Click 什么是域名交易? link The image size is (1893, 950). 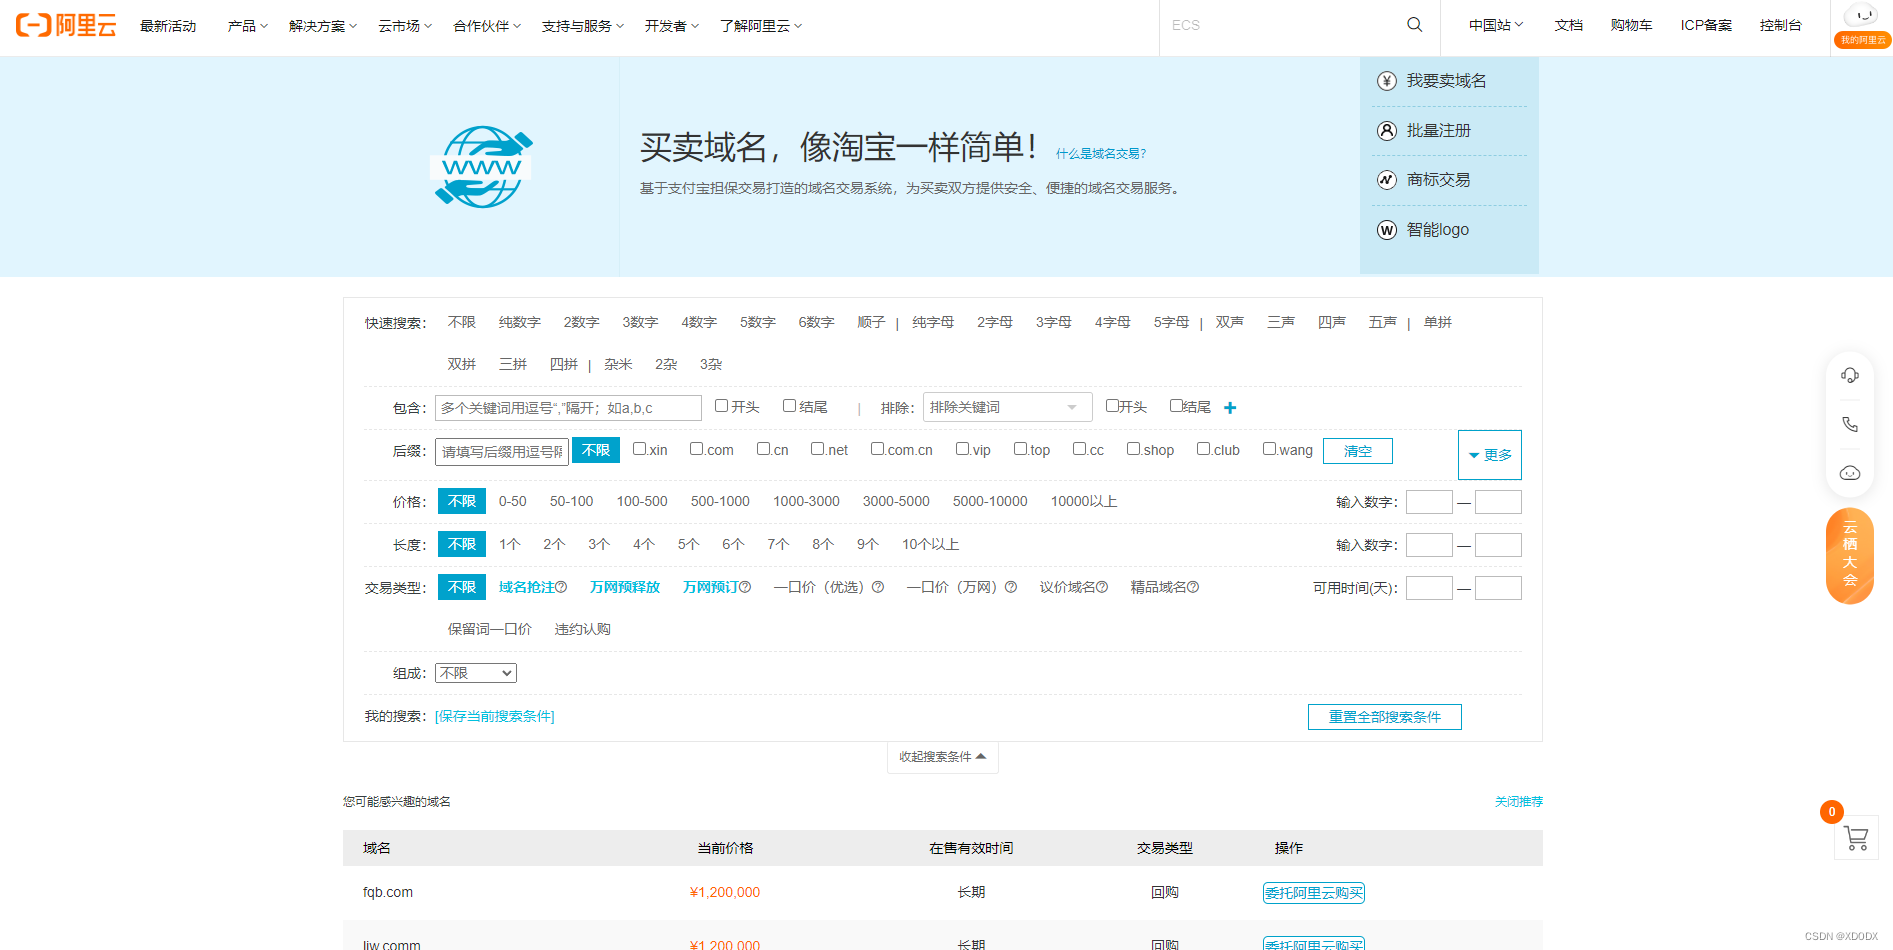pyautogui.click(x=1101, y=154)
